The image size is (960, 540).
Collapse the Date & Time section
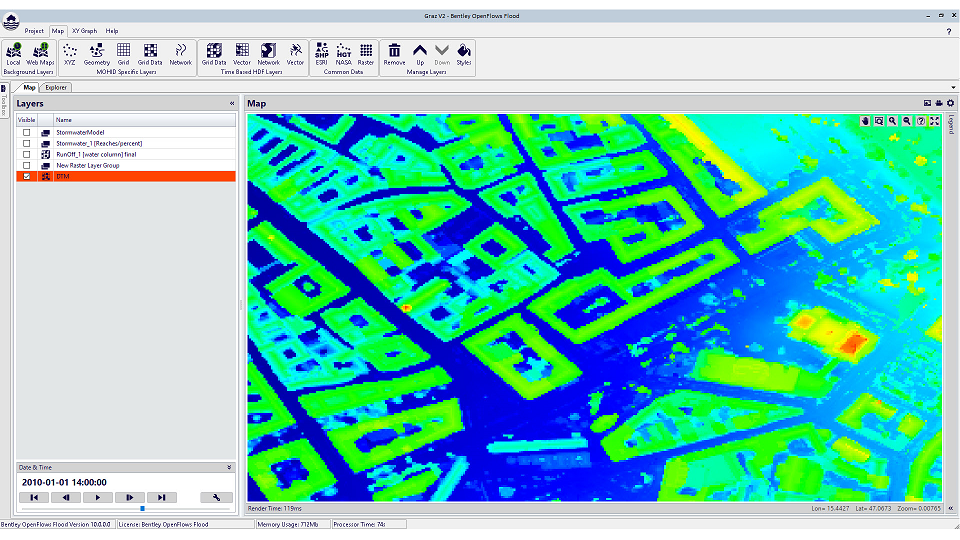click(229, 467)
